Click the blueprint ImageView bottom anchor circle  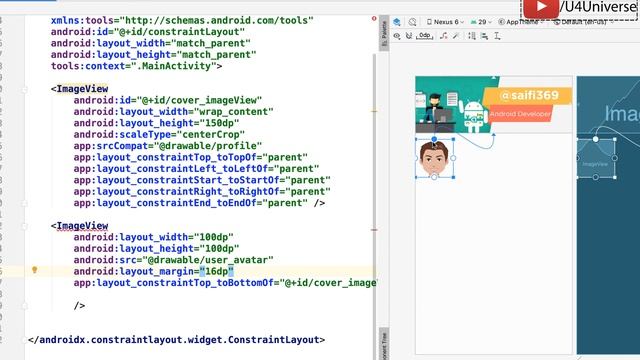point(596,177)
